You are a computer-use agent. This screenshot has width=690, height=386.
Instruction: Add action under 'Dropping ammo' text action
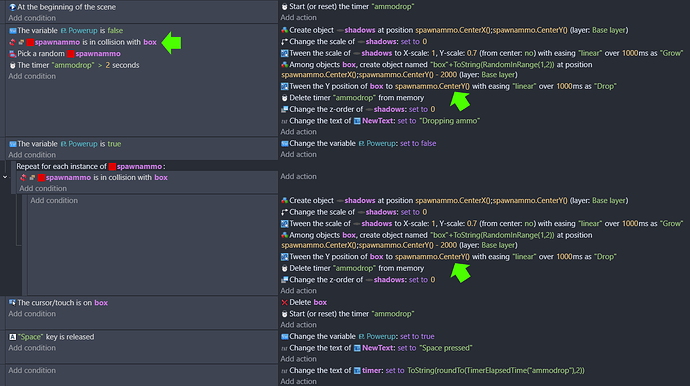(x=298, y=132)
